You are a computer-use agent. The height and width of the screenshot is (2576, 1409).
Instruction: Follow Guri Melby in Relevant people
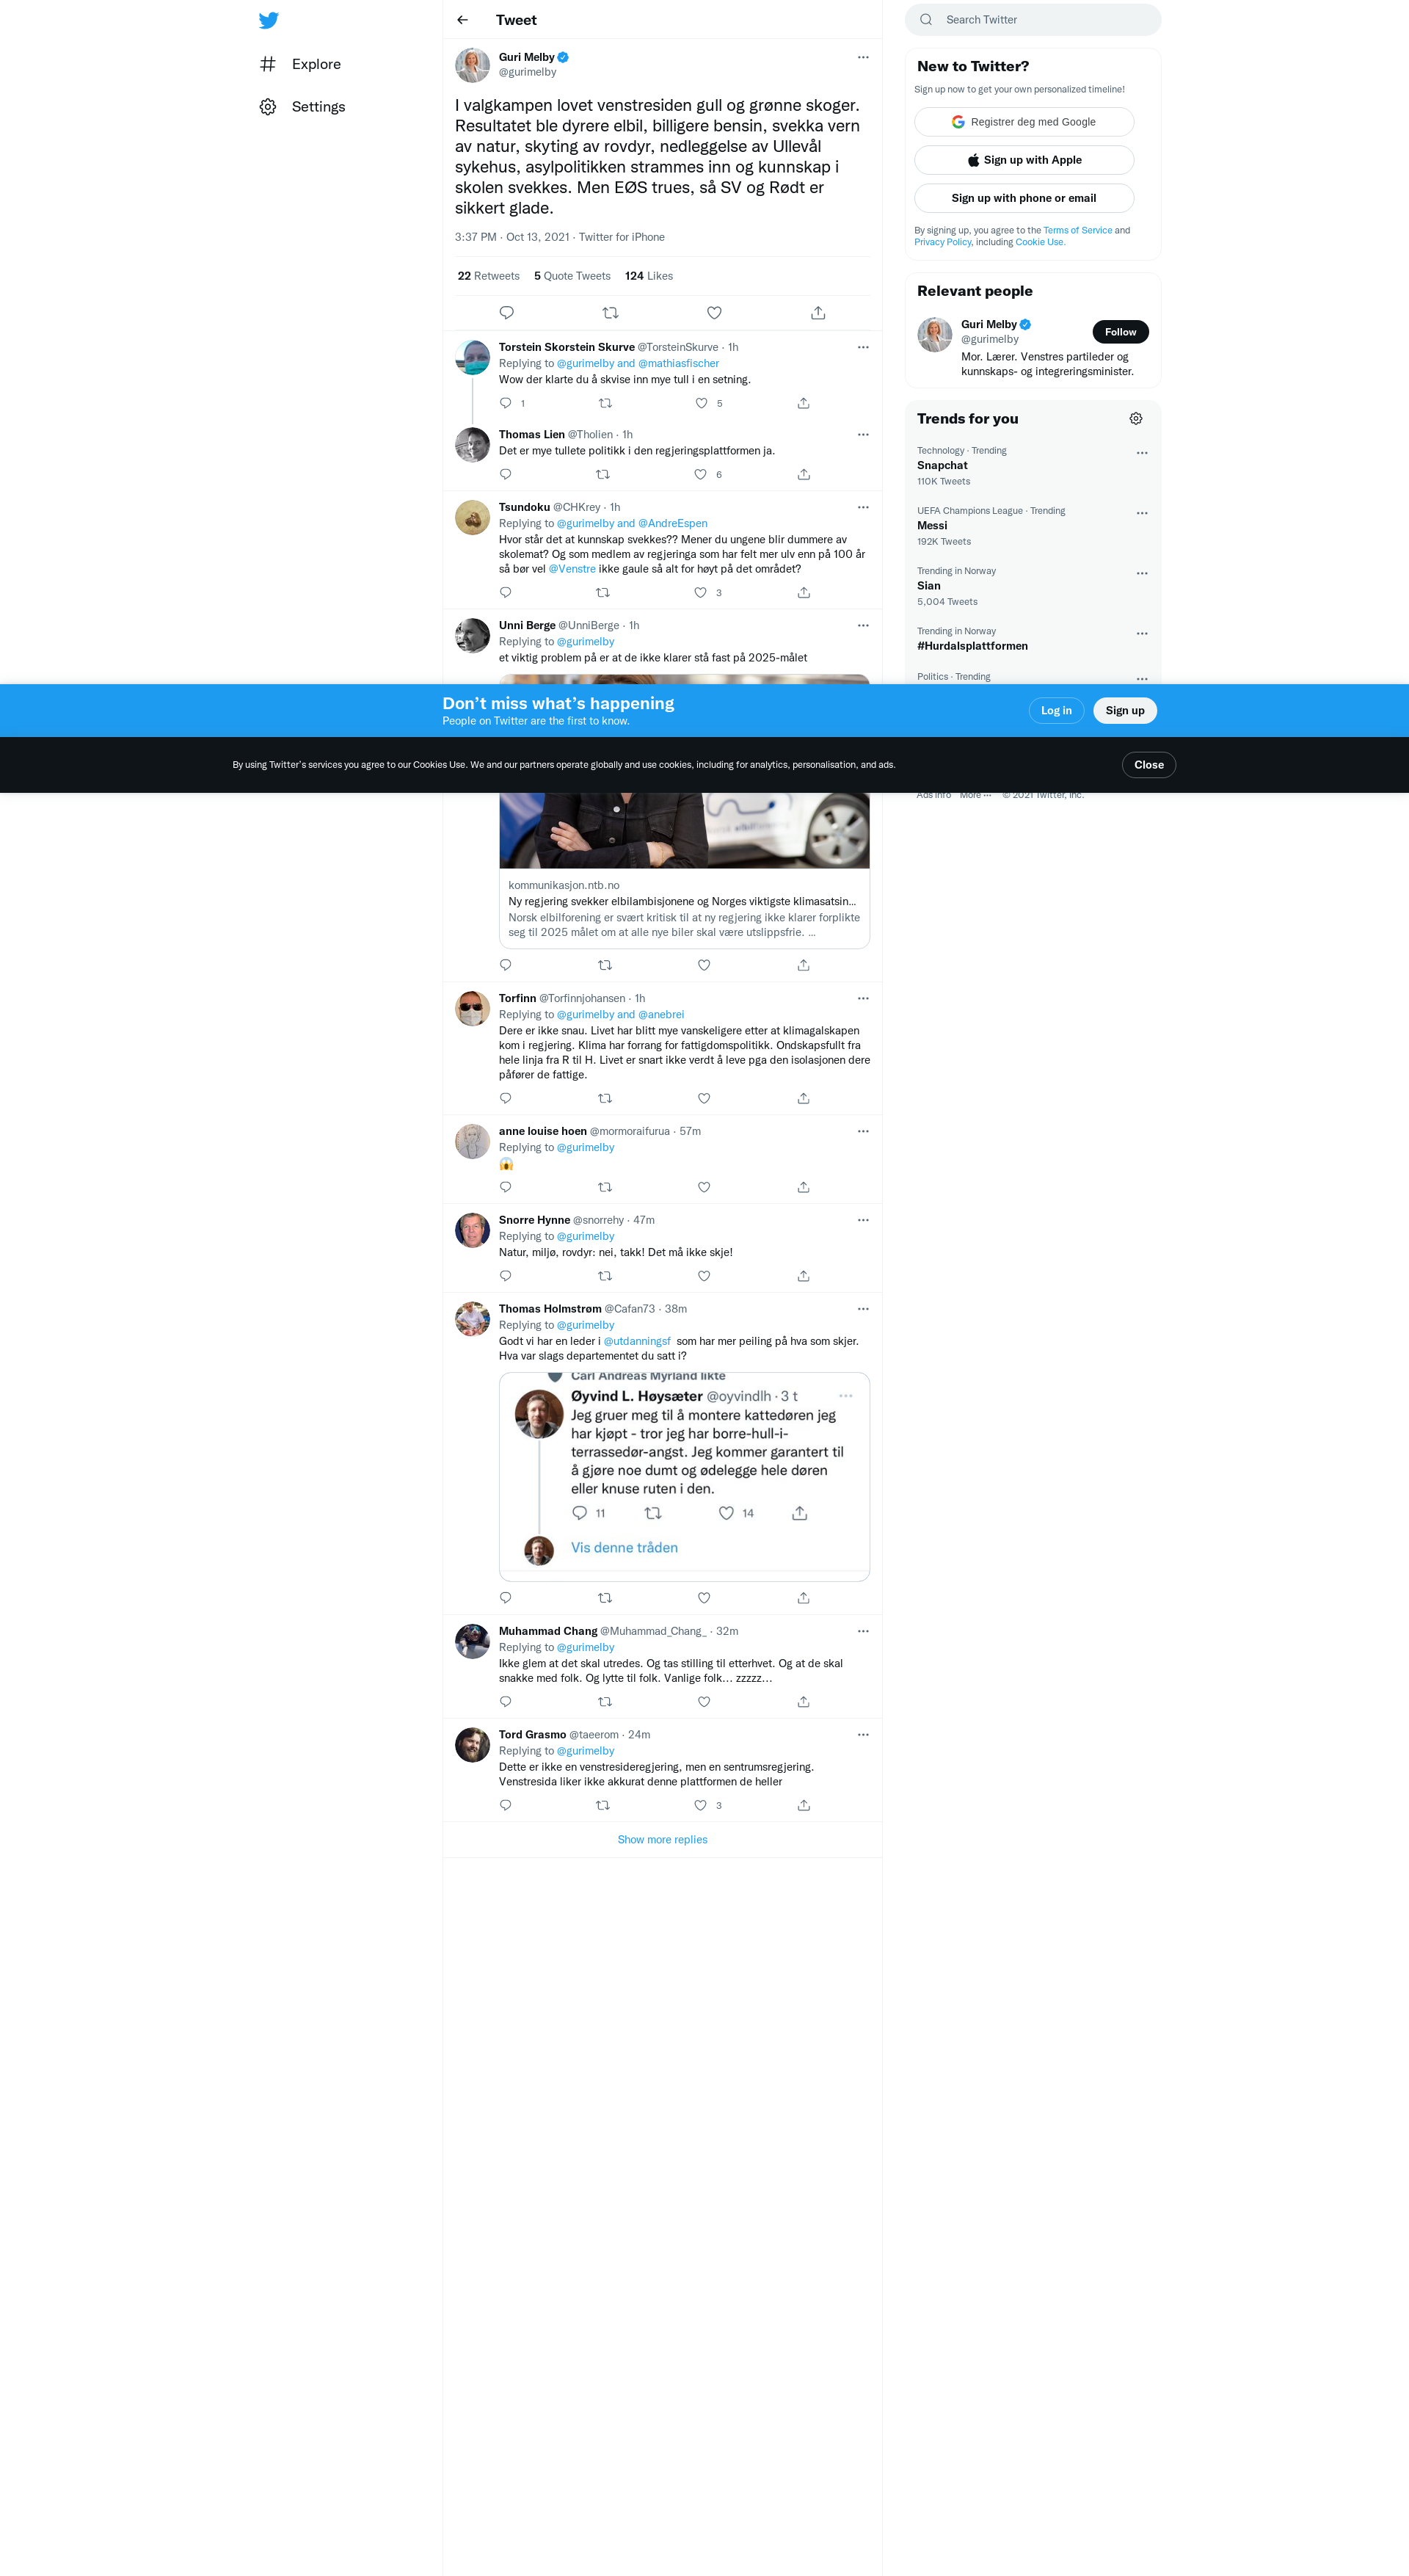tap(1119, 332)
